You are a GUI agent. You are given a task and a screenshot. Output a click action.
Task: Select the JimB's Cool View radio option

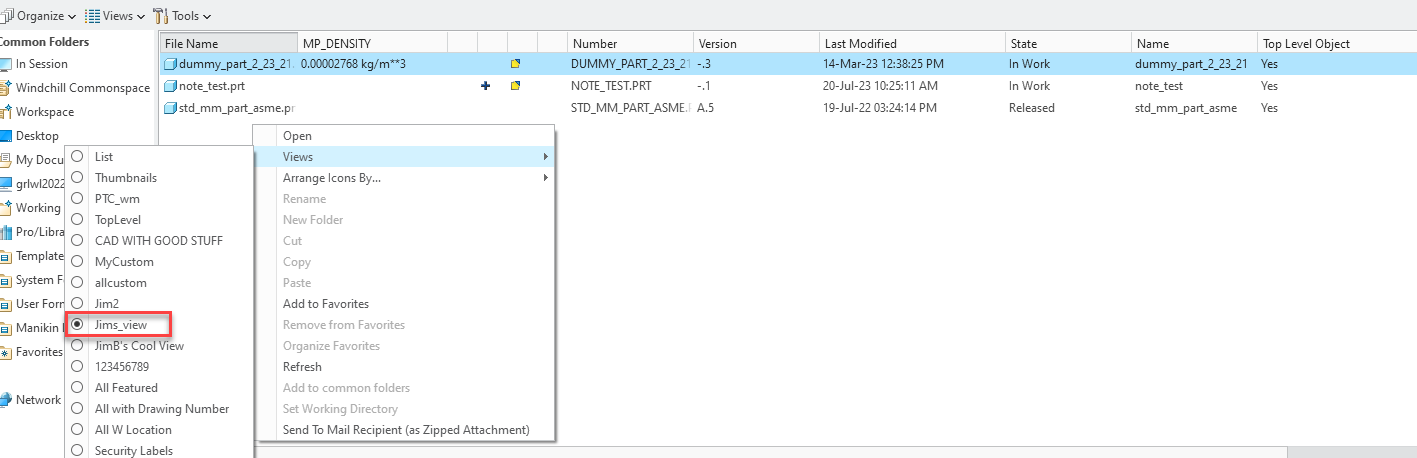click(77, 346)
